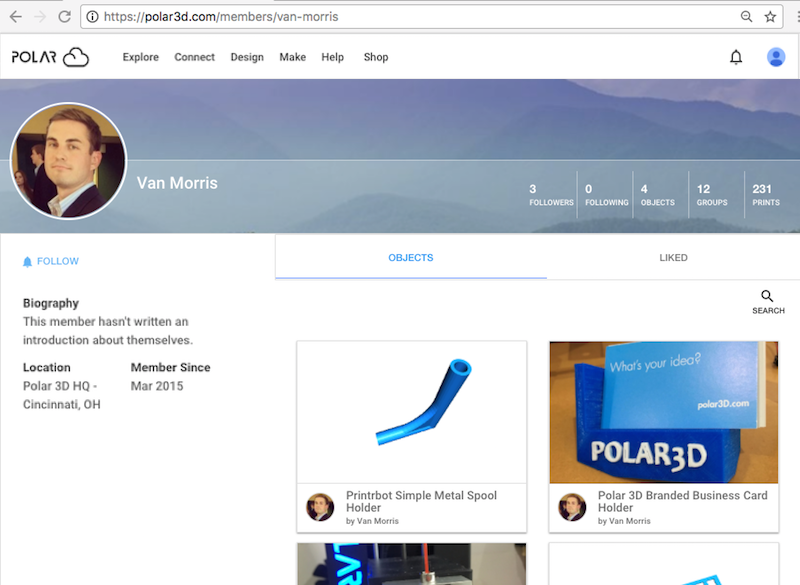
Task: Open the user account avatar menu
Action: (776, 57)
